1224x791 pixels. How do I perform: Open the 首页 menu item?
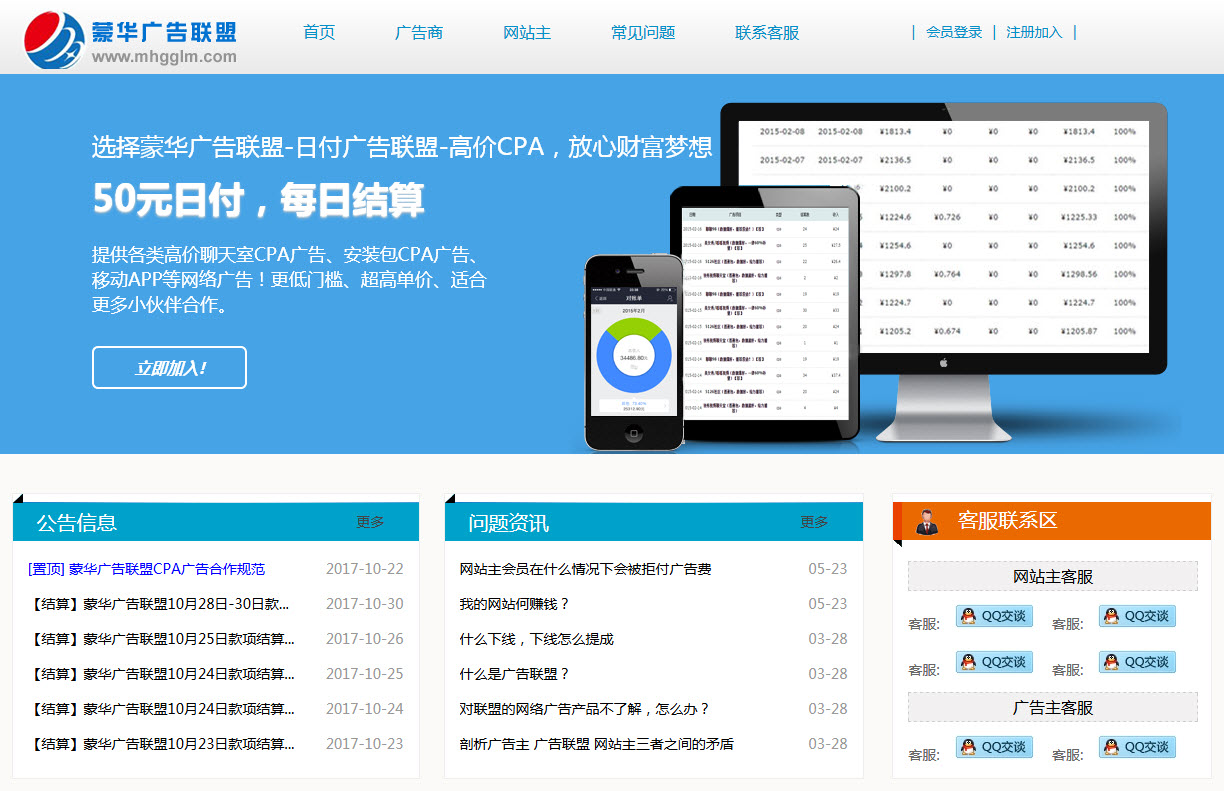click(x=319, y=32)
